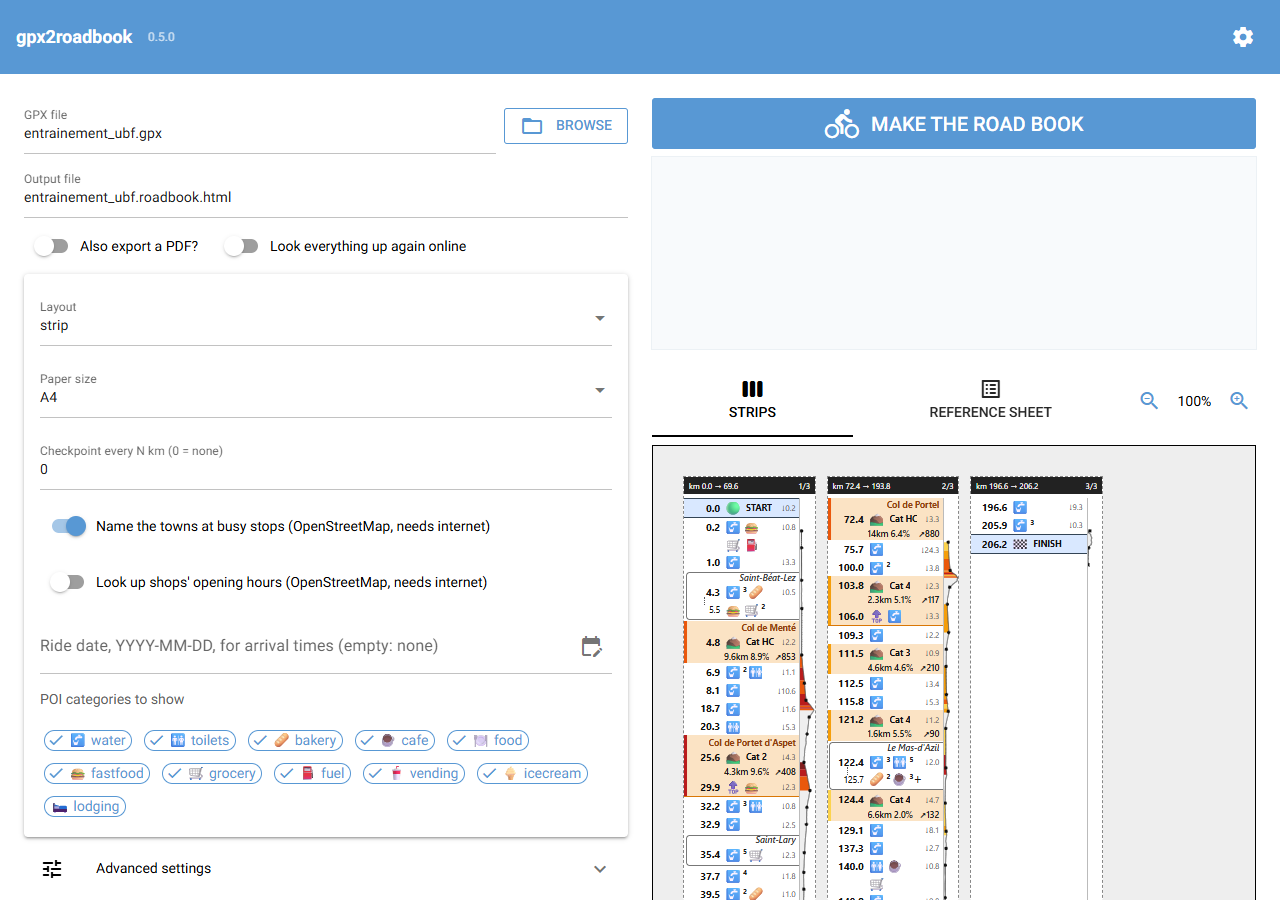Open the ride date calendar picker icon
This screenshot has width=1280, height=900.
click(x=592, y=646)
